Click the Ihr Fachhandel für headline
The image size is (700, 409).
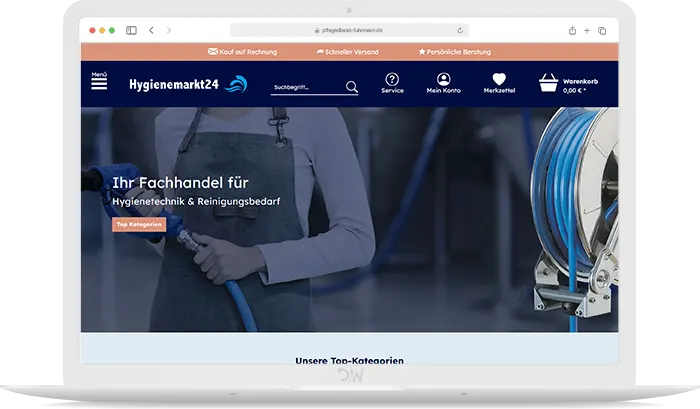180,183
